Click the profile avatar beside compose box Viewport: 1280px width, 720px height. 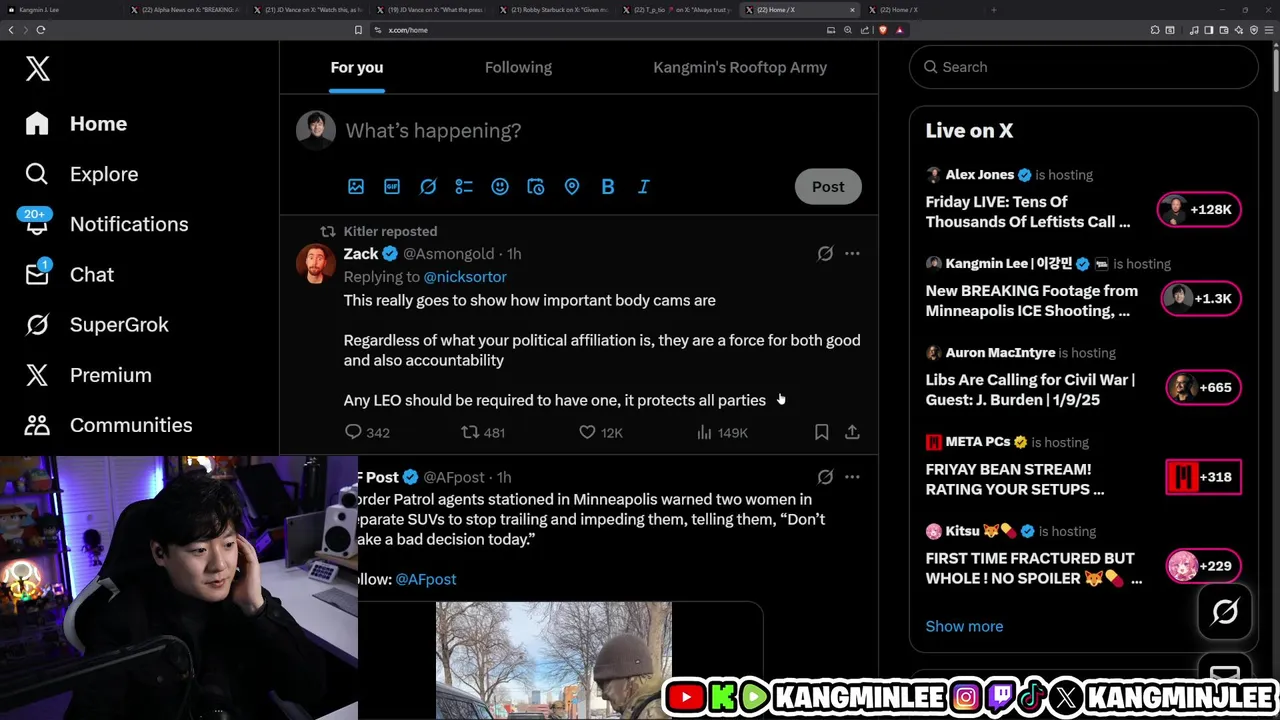pos(316,130)
